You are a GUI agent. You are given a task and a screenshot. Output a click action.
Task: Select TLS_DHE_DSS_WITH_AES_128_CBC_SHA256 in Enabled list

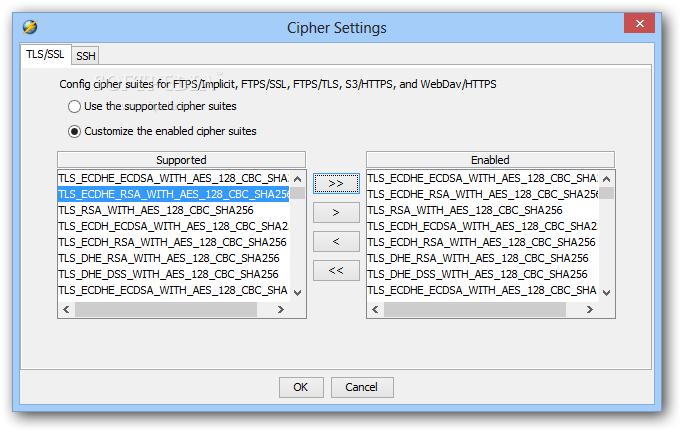[483, 274]
